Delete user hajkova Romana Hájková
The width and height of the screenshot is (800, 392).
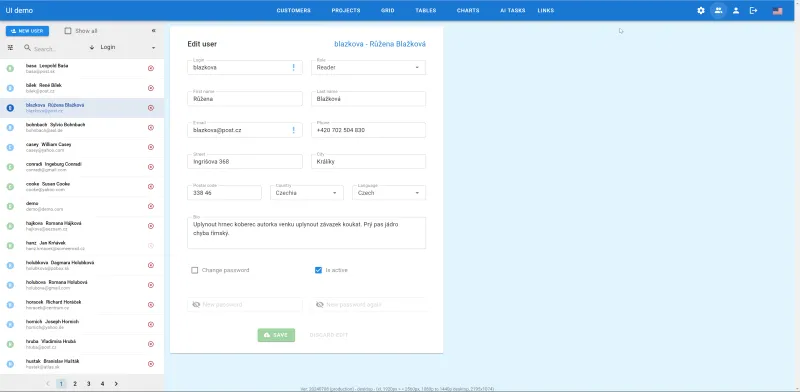click(151, 226)
